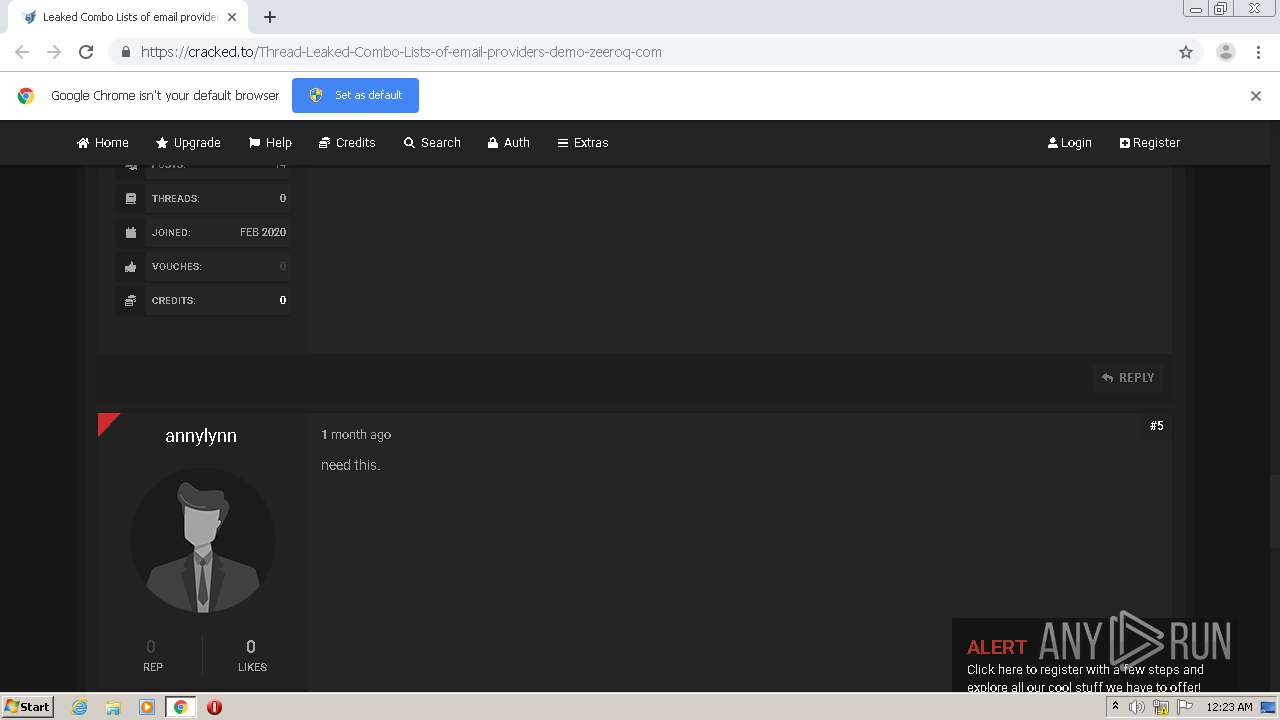Viewport: 1280px width, 720px height.
Task: Open volume control in tray
Action: pyautogui.click(x=1137, y=707)
